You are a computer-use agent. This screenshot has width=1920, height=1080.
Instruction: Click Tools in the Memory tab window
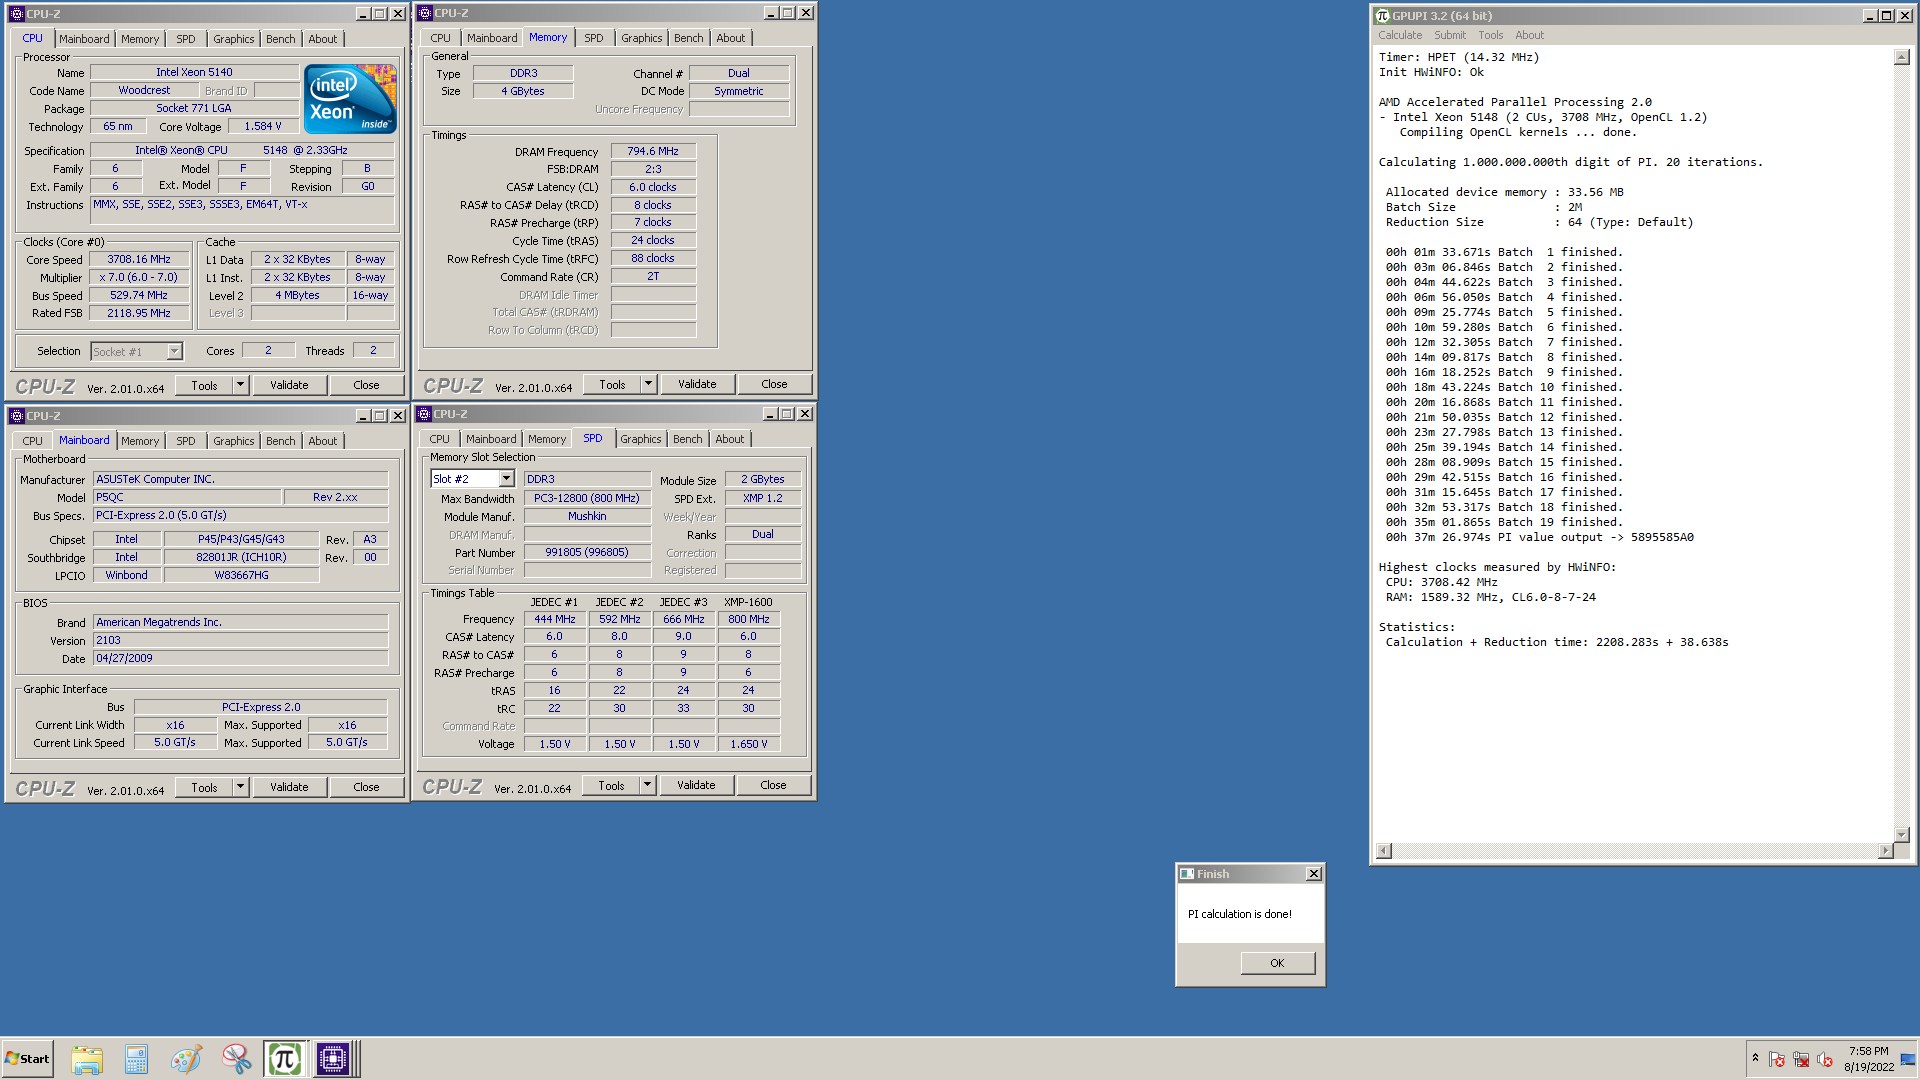[x=612, y=384]
